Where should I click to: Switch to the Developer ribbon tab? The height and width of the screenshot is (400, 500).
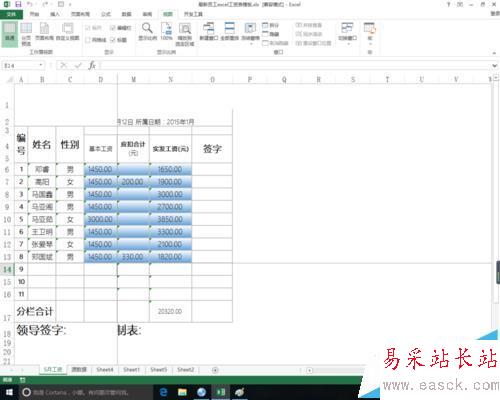coord(194,14)
